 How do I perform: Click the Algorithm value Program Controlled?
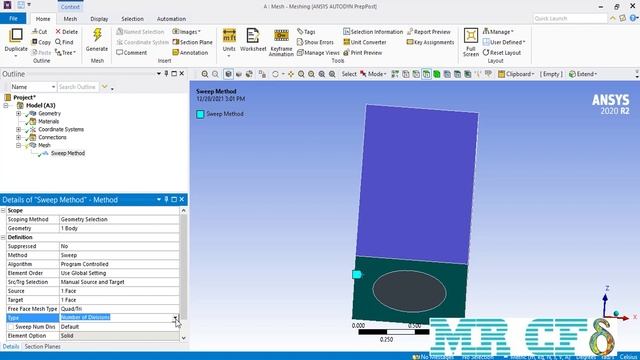pyautogui.click(x=119, y=264)
